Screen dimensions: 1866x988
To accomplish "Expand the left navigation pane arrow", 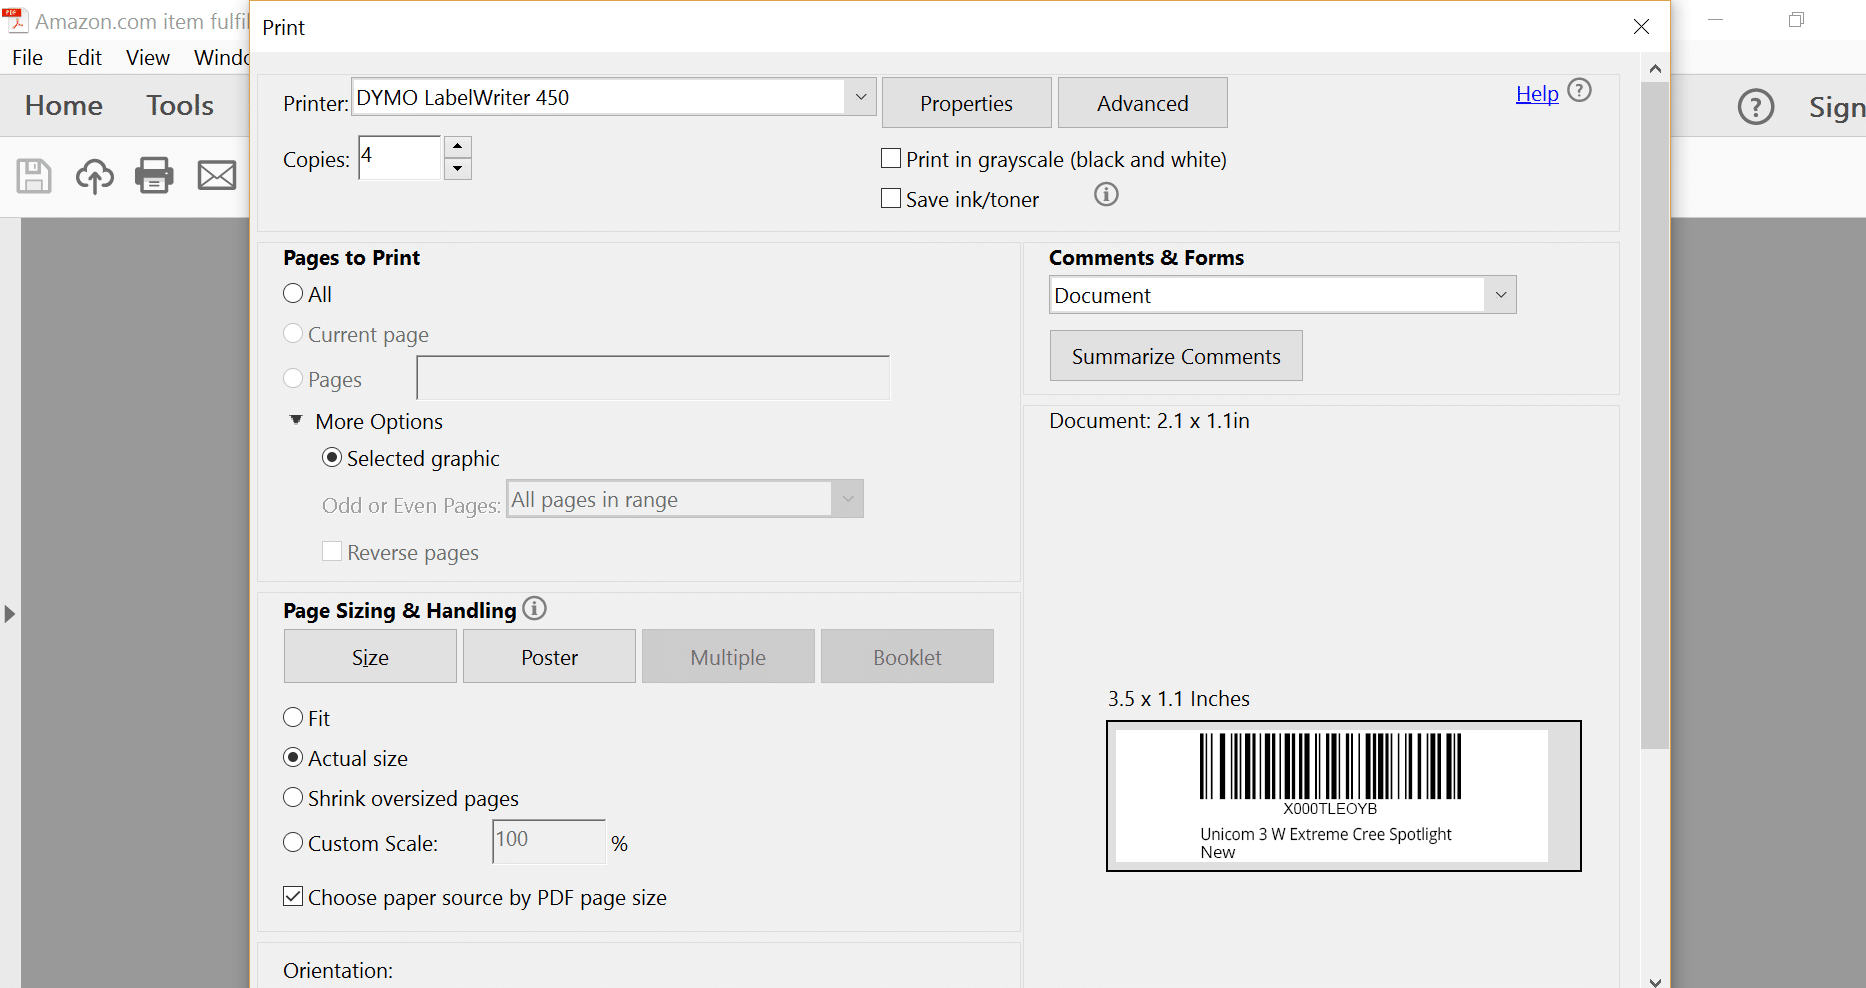I will point(9,614).
